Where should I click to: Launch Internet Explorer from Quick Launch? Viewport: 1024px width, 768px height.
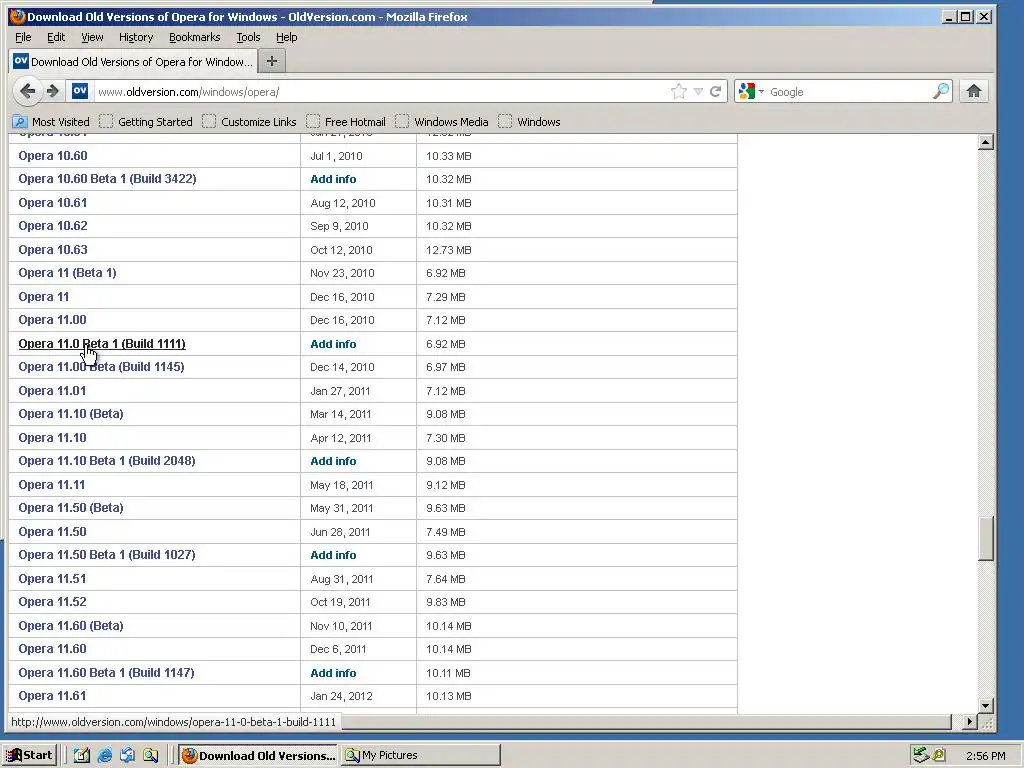(x=104, y=755)
